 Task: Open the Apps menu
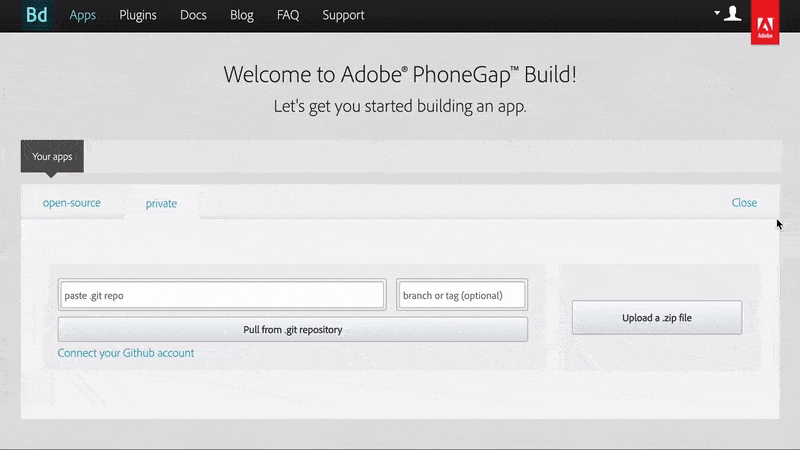point(83,15)
